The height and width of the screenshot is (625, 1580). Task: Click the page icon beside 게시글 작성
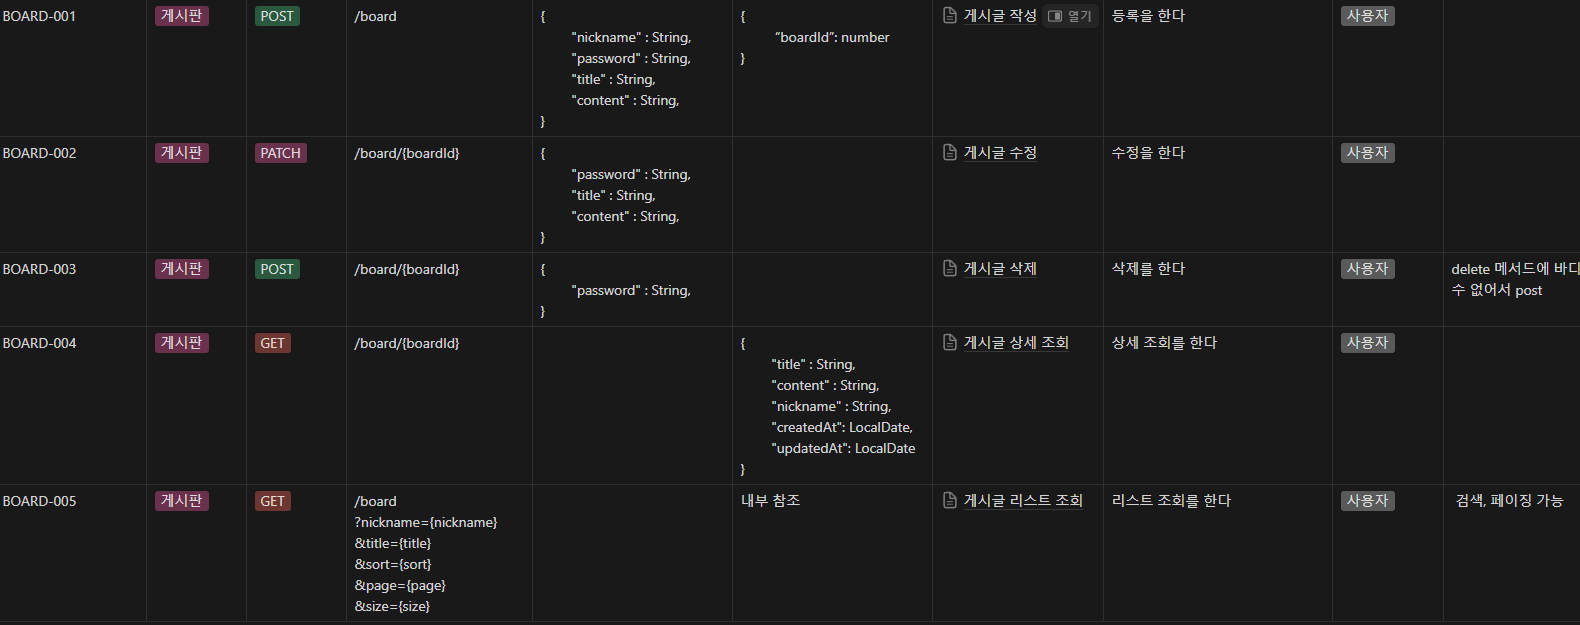[x=950, y=16]
